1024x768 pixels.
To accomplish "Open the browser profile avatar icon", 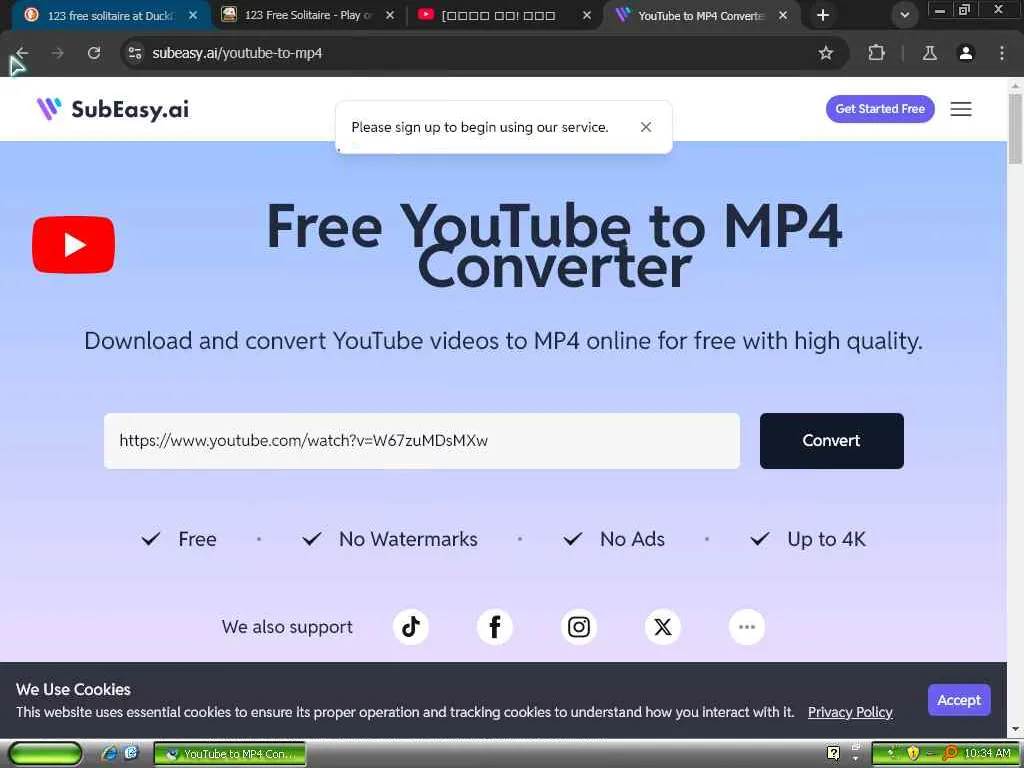I will [966, 53].
